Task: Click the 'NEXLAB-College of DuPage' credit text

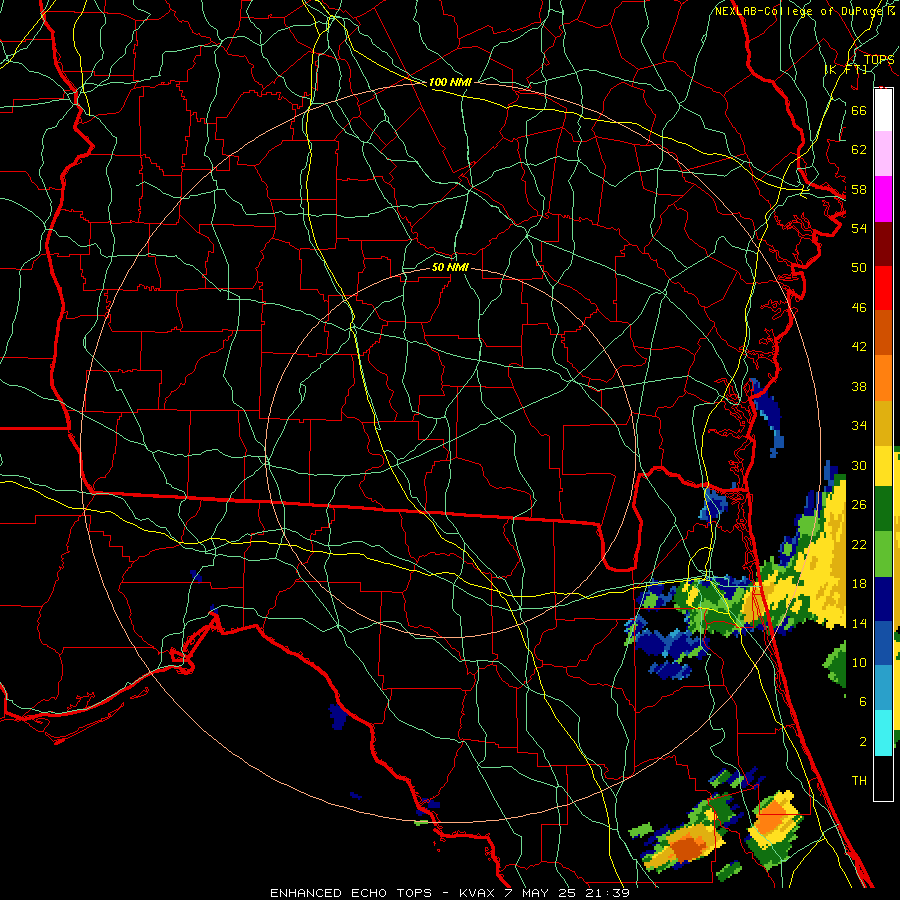Action: (798, 11)
